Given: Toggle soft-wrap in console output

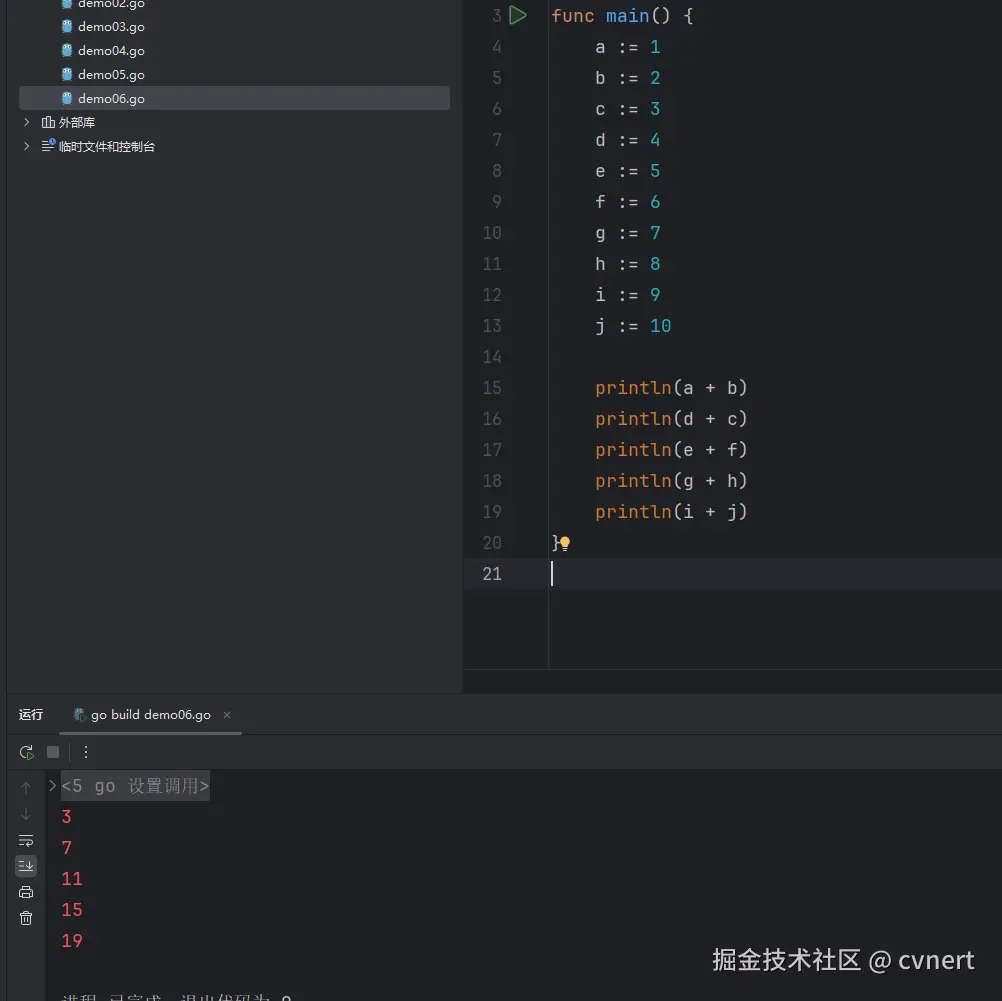Looking at the screenshot, I should 26,841.
